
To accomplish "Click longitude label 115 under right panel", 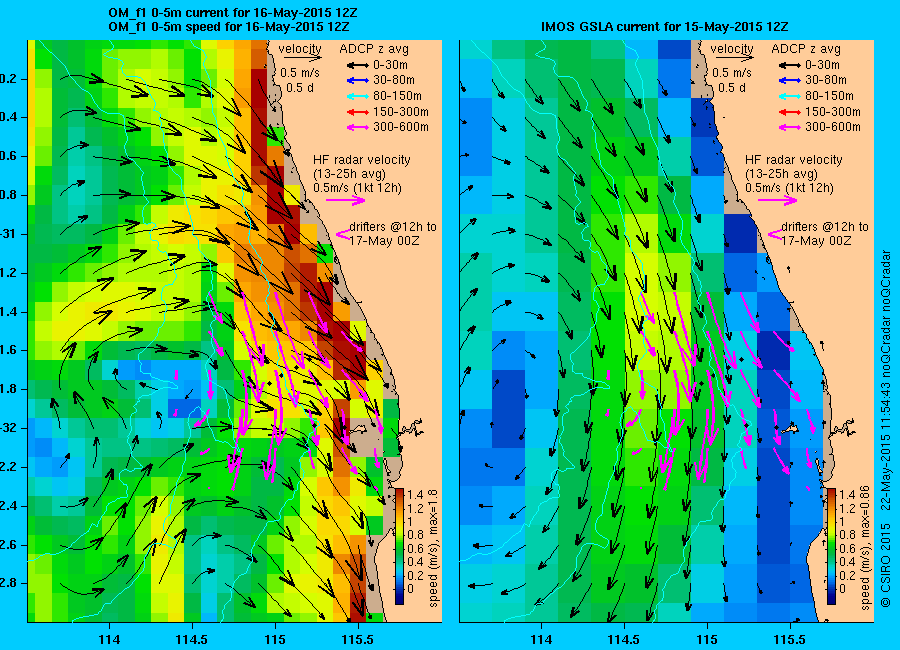I will tap(708, 640).
